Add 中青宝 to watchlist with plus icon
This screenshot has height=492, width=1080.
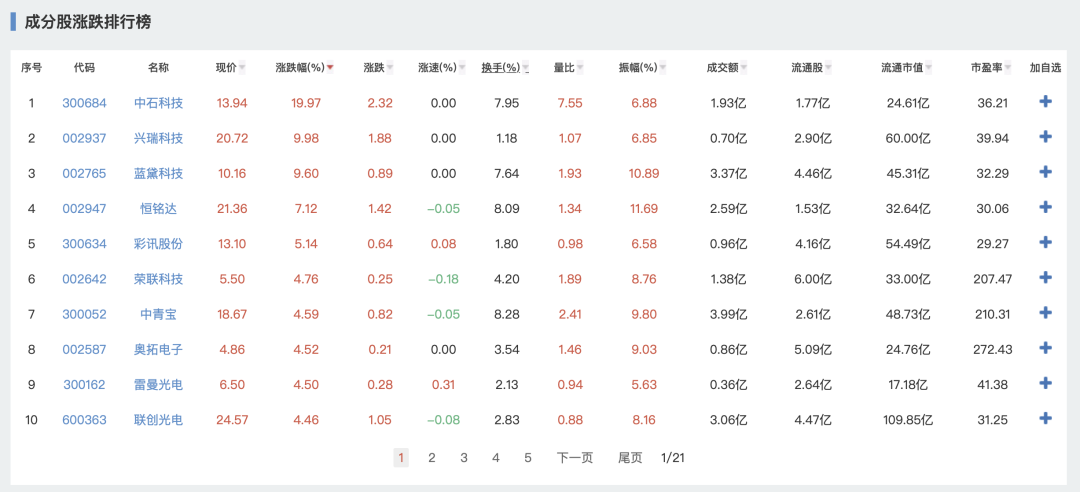pos(1046,313)
